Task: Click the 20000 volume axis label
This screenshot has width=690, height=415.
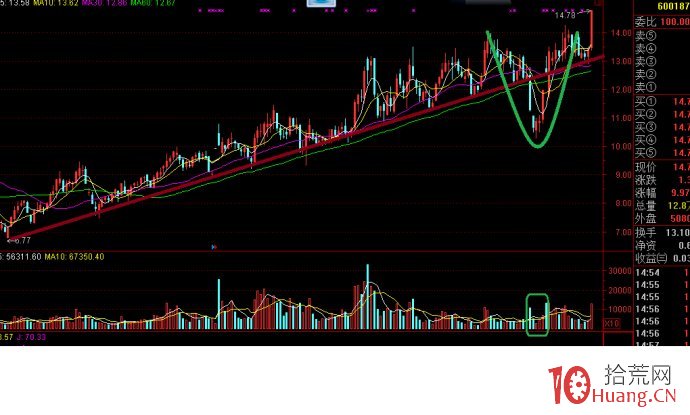Action: point(620,290)
